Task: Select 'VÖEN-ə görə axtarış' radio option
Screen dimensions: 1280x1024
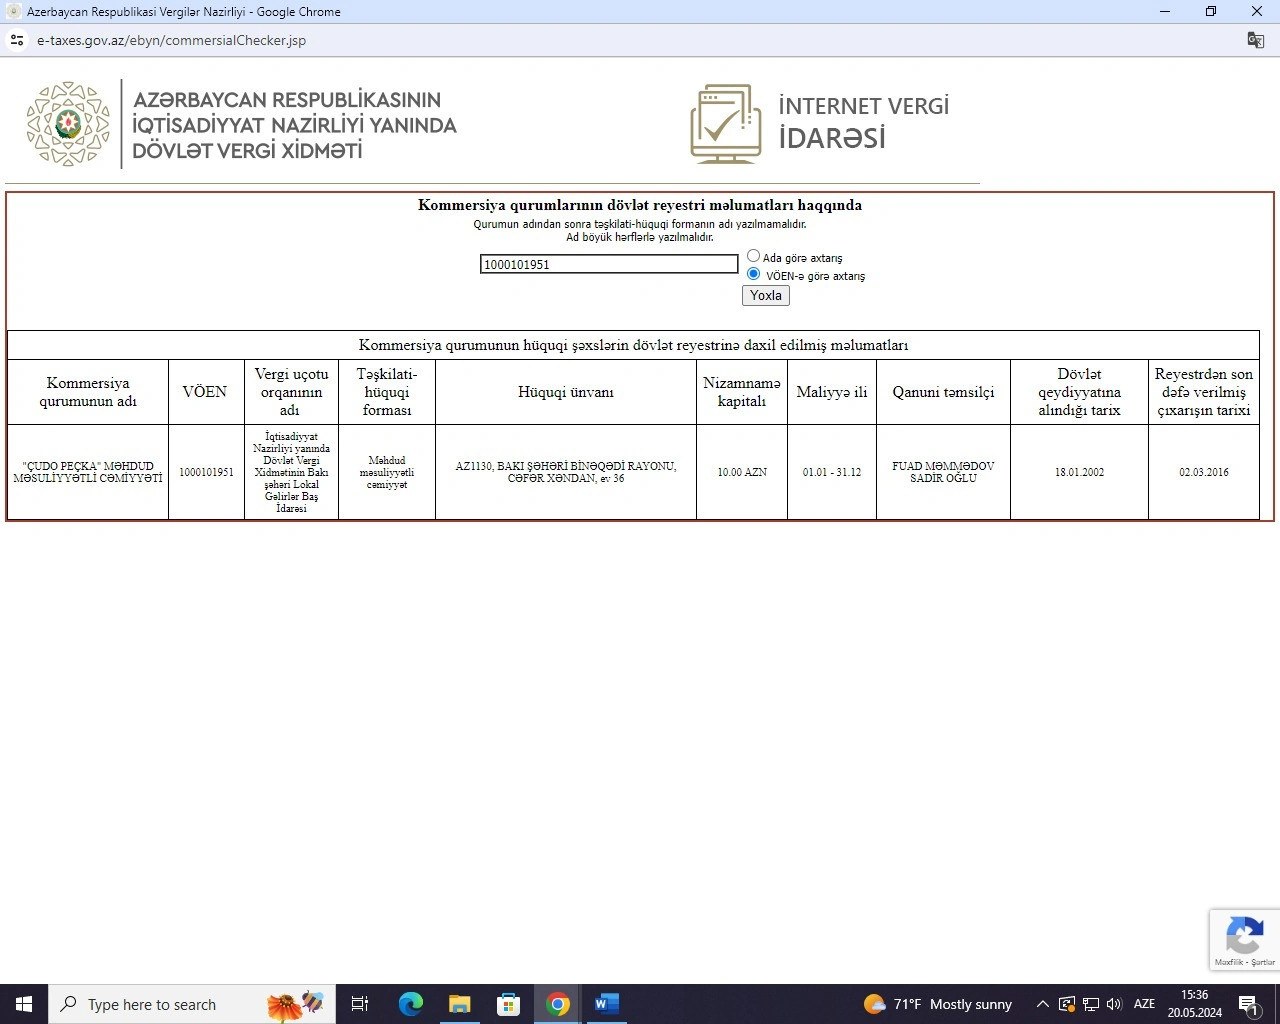Action: click(754, 274)
